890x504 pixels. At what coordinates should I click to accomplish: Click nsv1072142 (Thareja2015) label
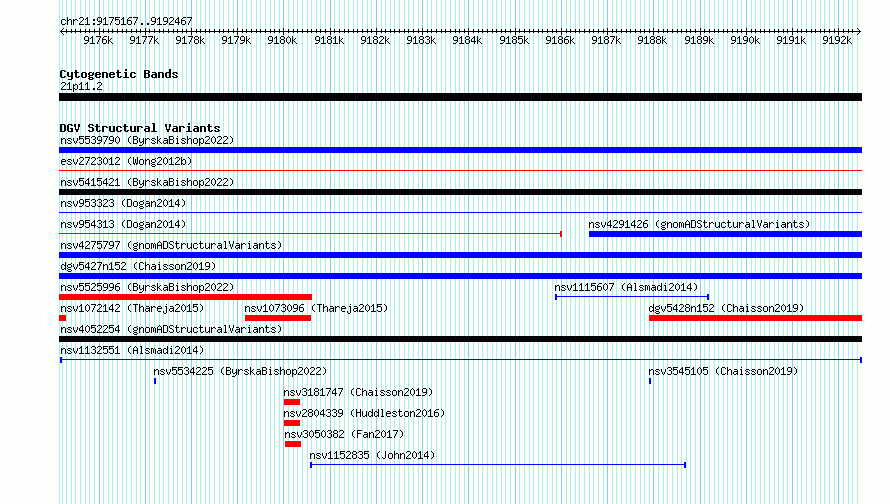click(x=132, y=308)
